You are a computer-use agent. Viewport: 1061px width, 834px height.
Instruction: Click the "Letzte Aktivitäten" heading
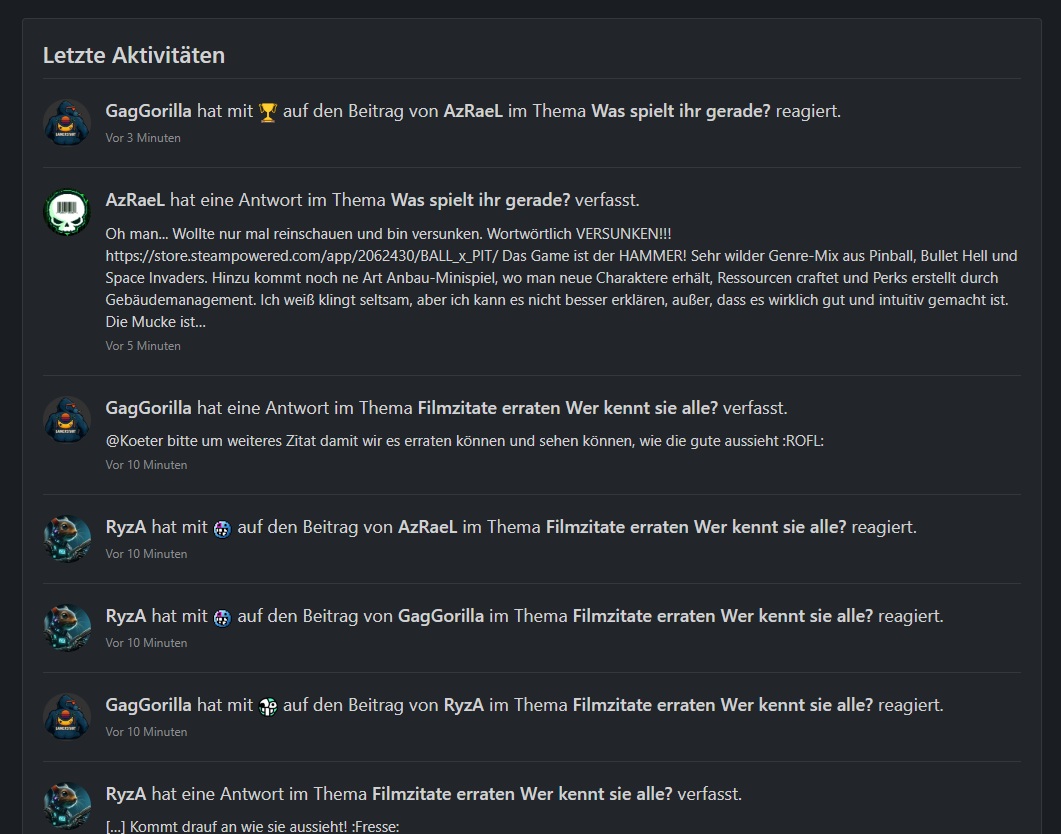tap(134, 55)
